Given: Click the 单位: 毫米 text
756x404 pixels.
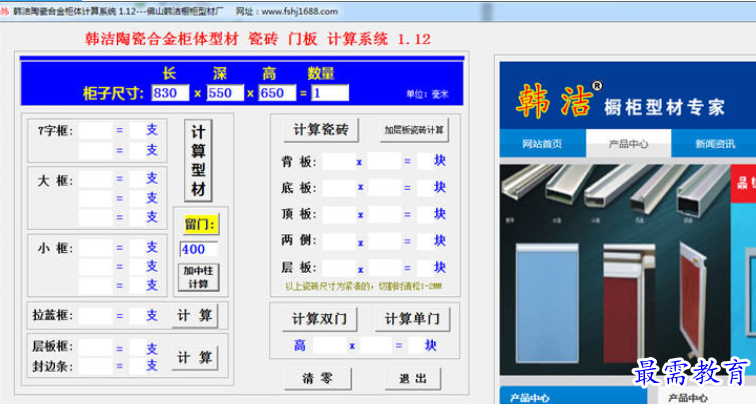Looking at the screenshot, I should point(427,94).
